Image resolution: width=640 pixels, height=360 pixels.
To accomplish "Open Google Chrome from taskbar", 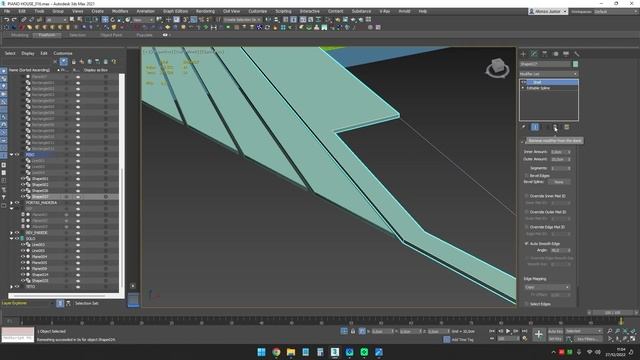I will 276,352.
